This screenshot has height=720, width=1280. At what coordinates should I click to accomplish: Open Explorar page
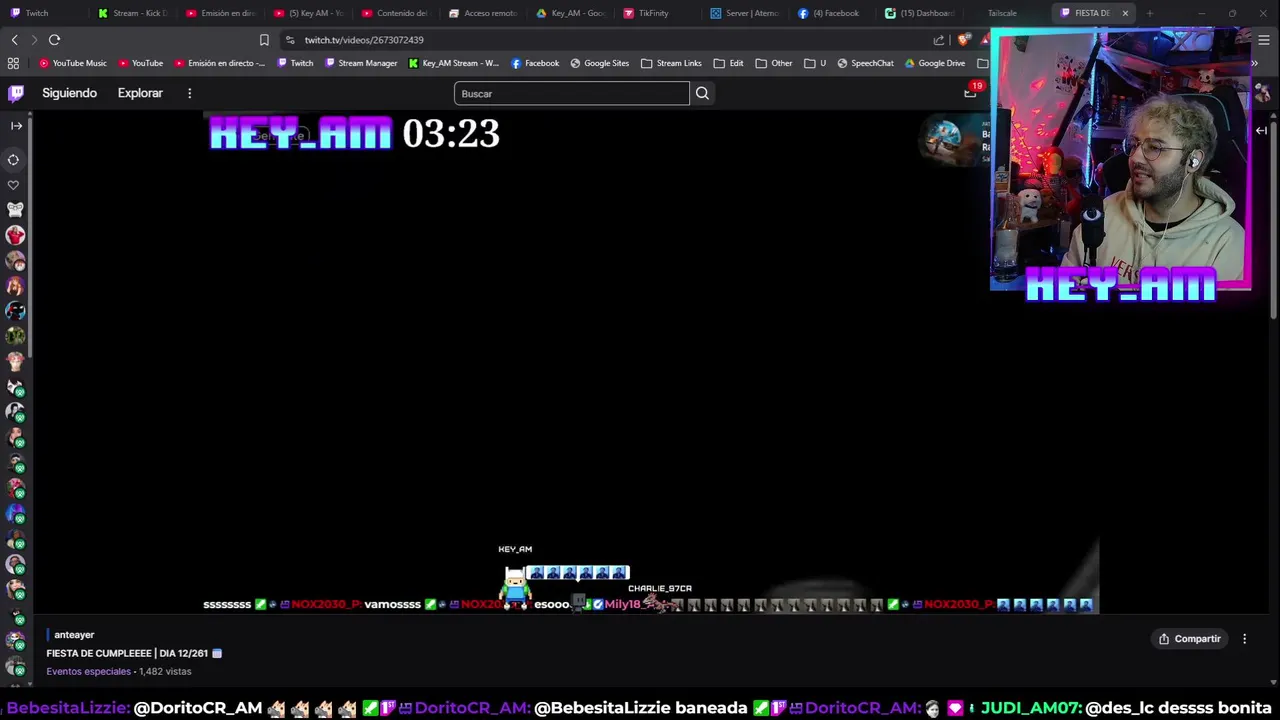140,93
